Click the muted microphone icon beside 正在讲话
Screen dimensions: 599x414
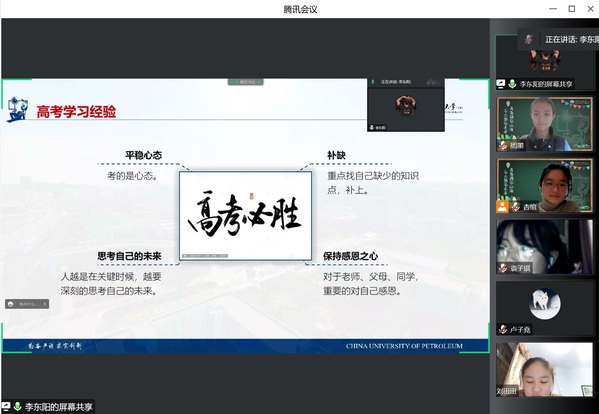529,39
